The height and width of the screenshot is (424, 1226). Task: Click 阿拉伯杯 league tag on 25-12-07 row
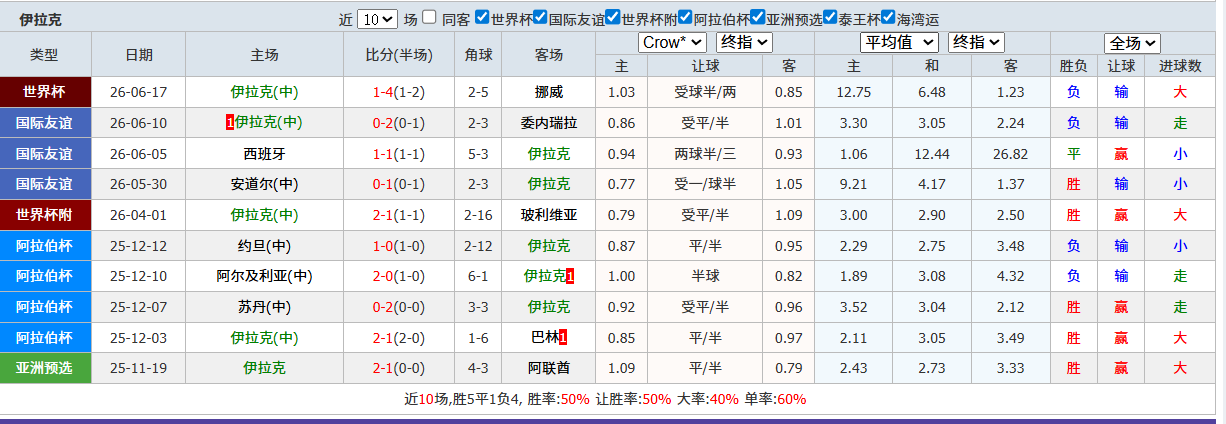(x=45, y=307)
